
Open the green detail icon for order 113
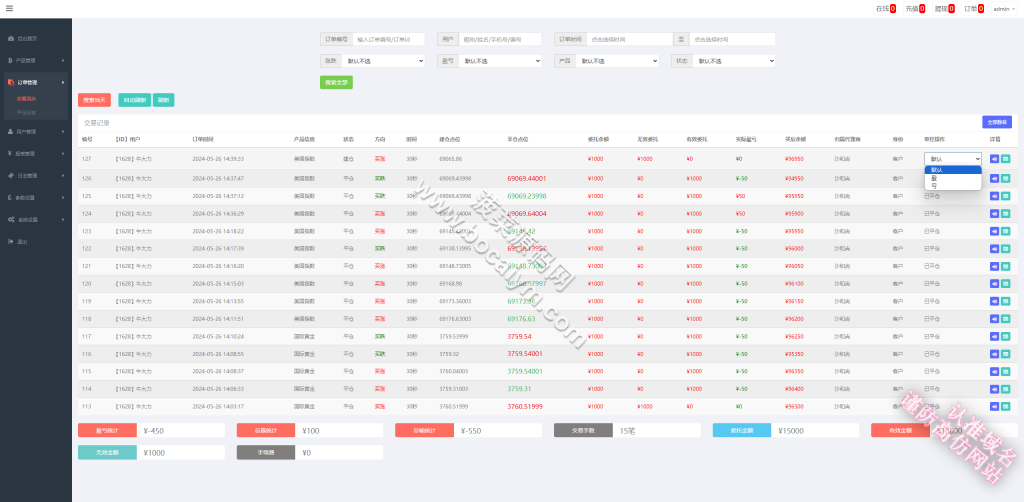[x=1005, y=406]
